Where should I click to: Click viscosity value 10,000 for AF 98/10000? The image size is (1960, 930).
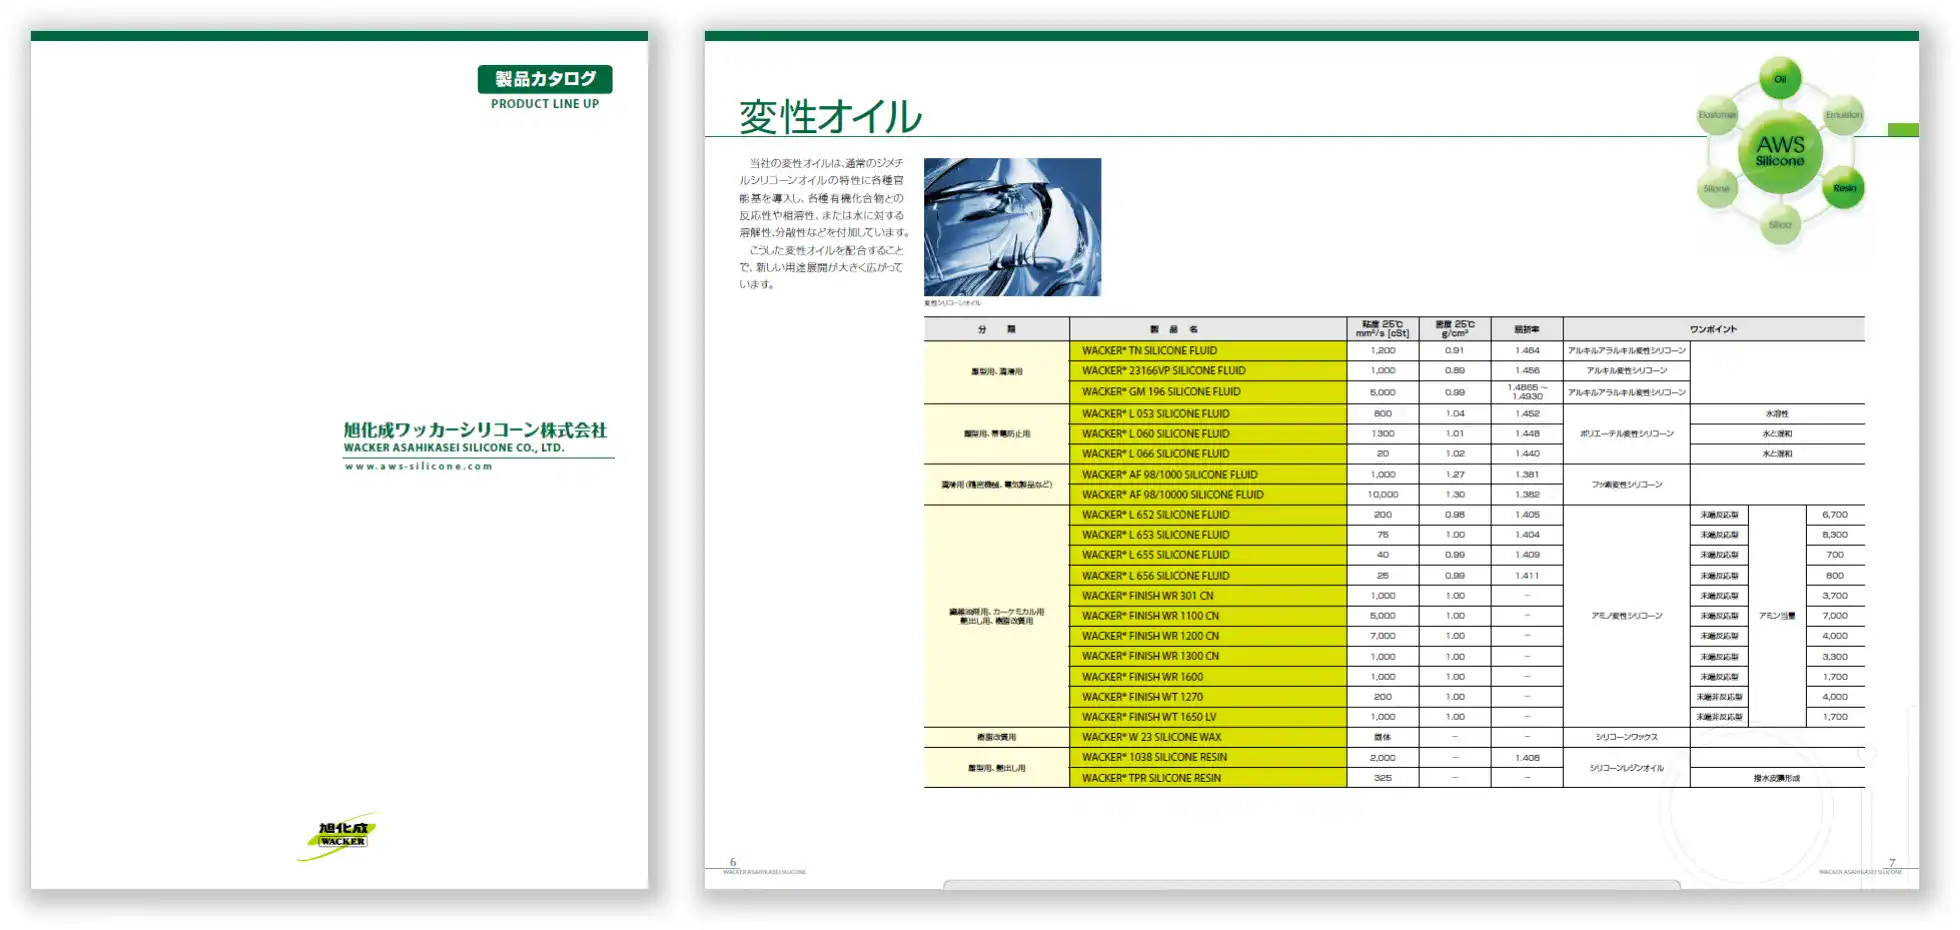coord(1383,495)
